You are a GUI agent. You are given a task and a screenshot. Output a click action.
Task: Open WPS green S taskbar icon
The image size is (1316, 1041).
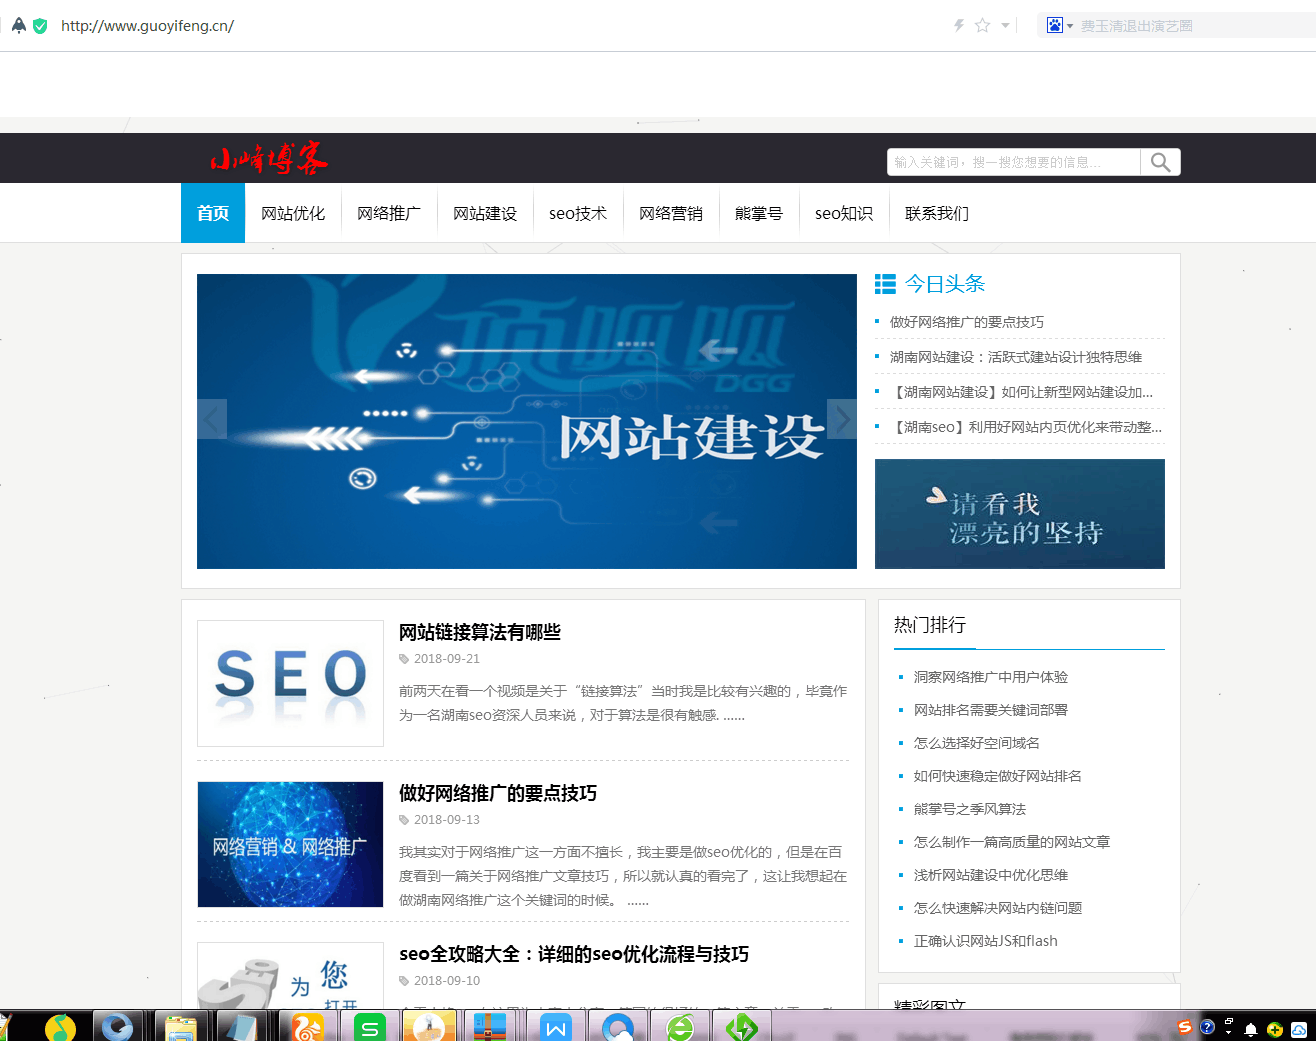369,1027
